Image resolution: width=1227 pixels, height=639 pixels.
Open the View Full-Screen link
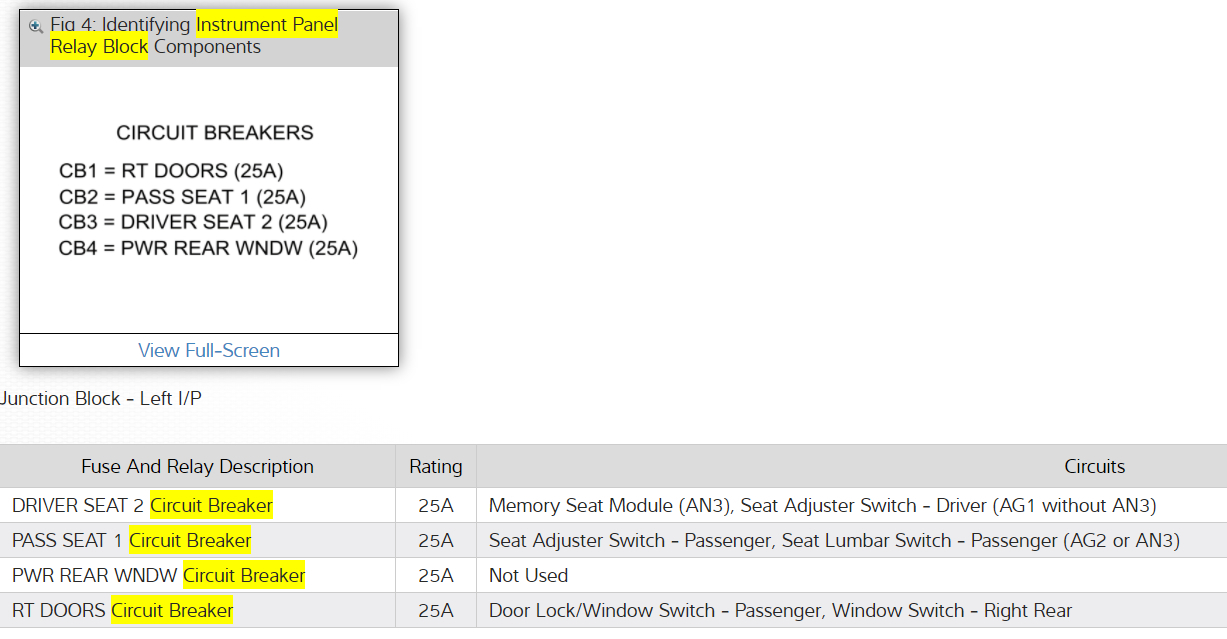point(209,350)
